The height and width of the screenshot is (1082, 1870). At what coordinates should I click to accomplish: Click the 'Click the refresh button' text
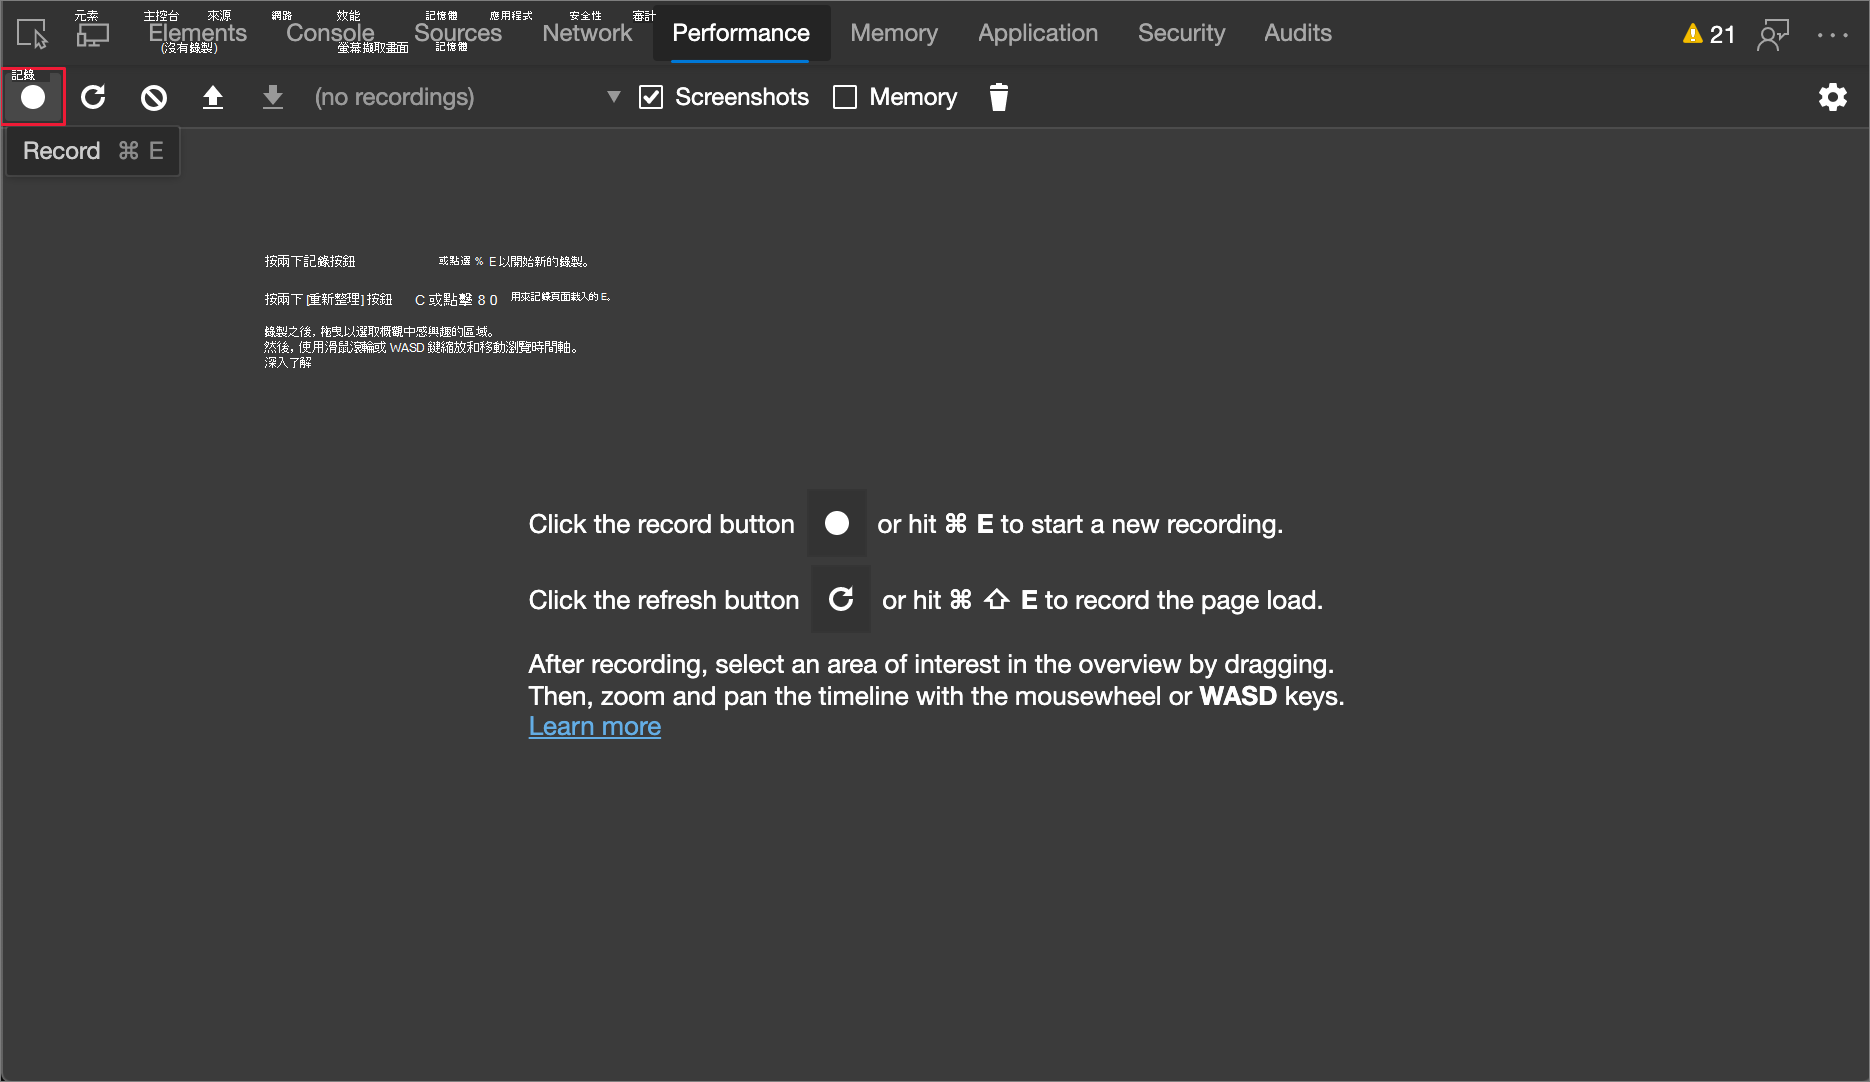(664, 600)
